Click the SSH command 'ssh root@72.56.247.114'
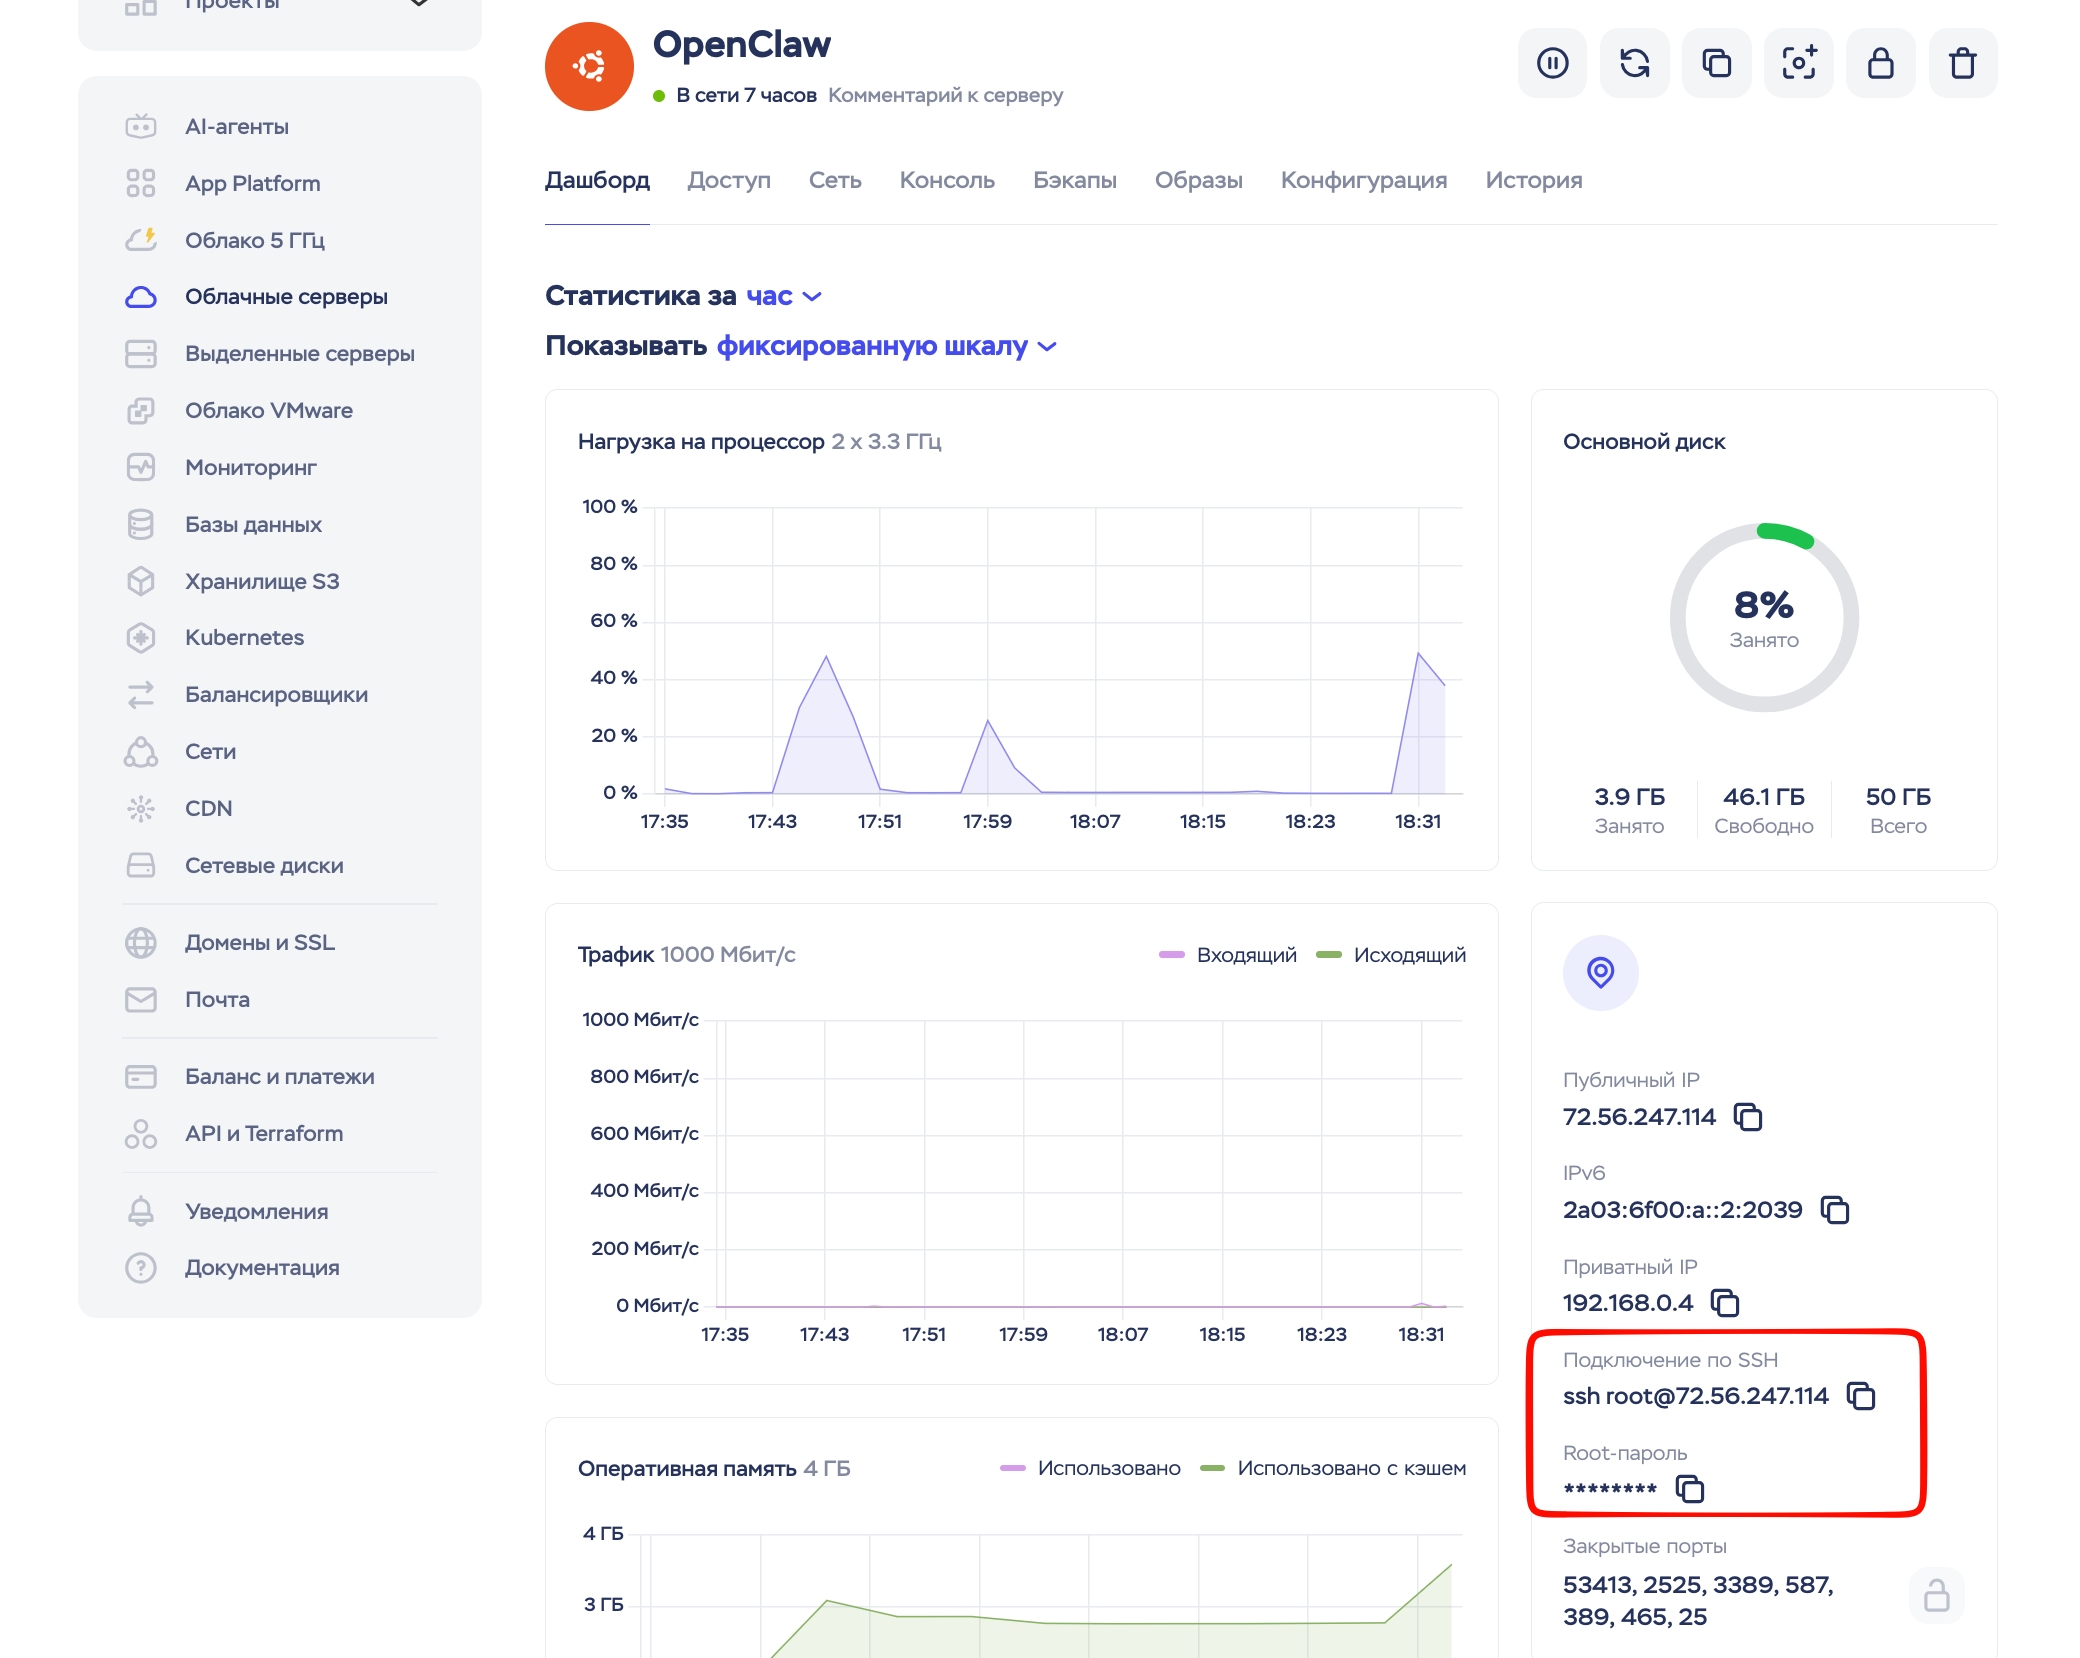2080x1658 pixels. pos(1696,1396)
